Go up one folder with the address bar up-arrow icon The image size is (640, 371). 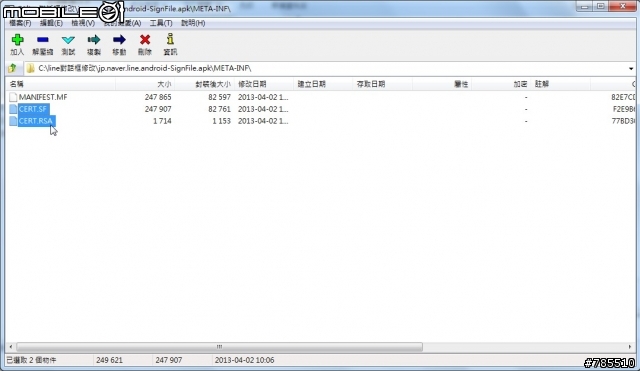[12, 68]
